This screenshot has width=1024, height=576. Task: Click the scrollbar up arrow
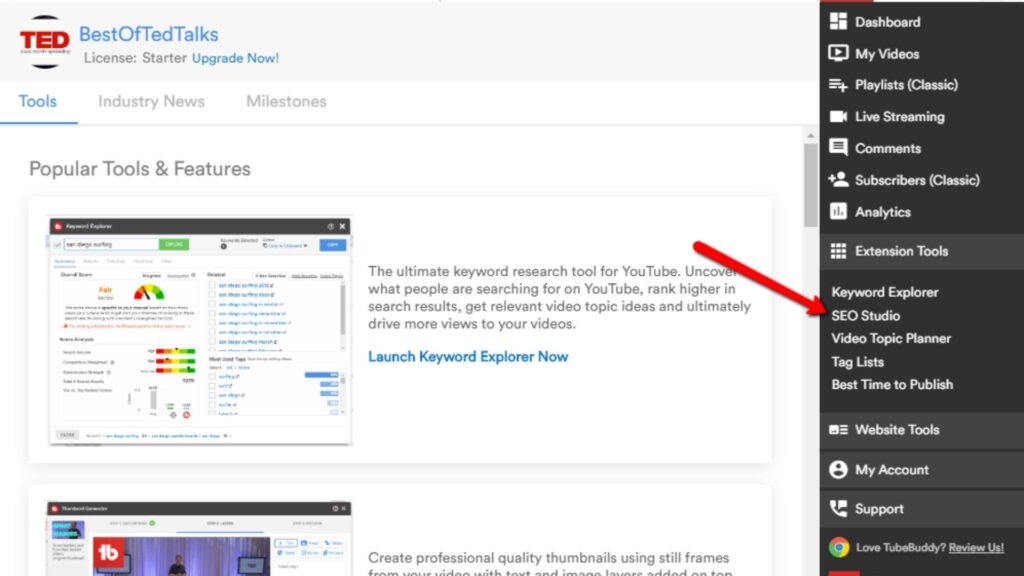(810, 136)
